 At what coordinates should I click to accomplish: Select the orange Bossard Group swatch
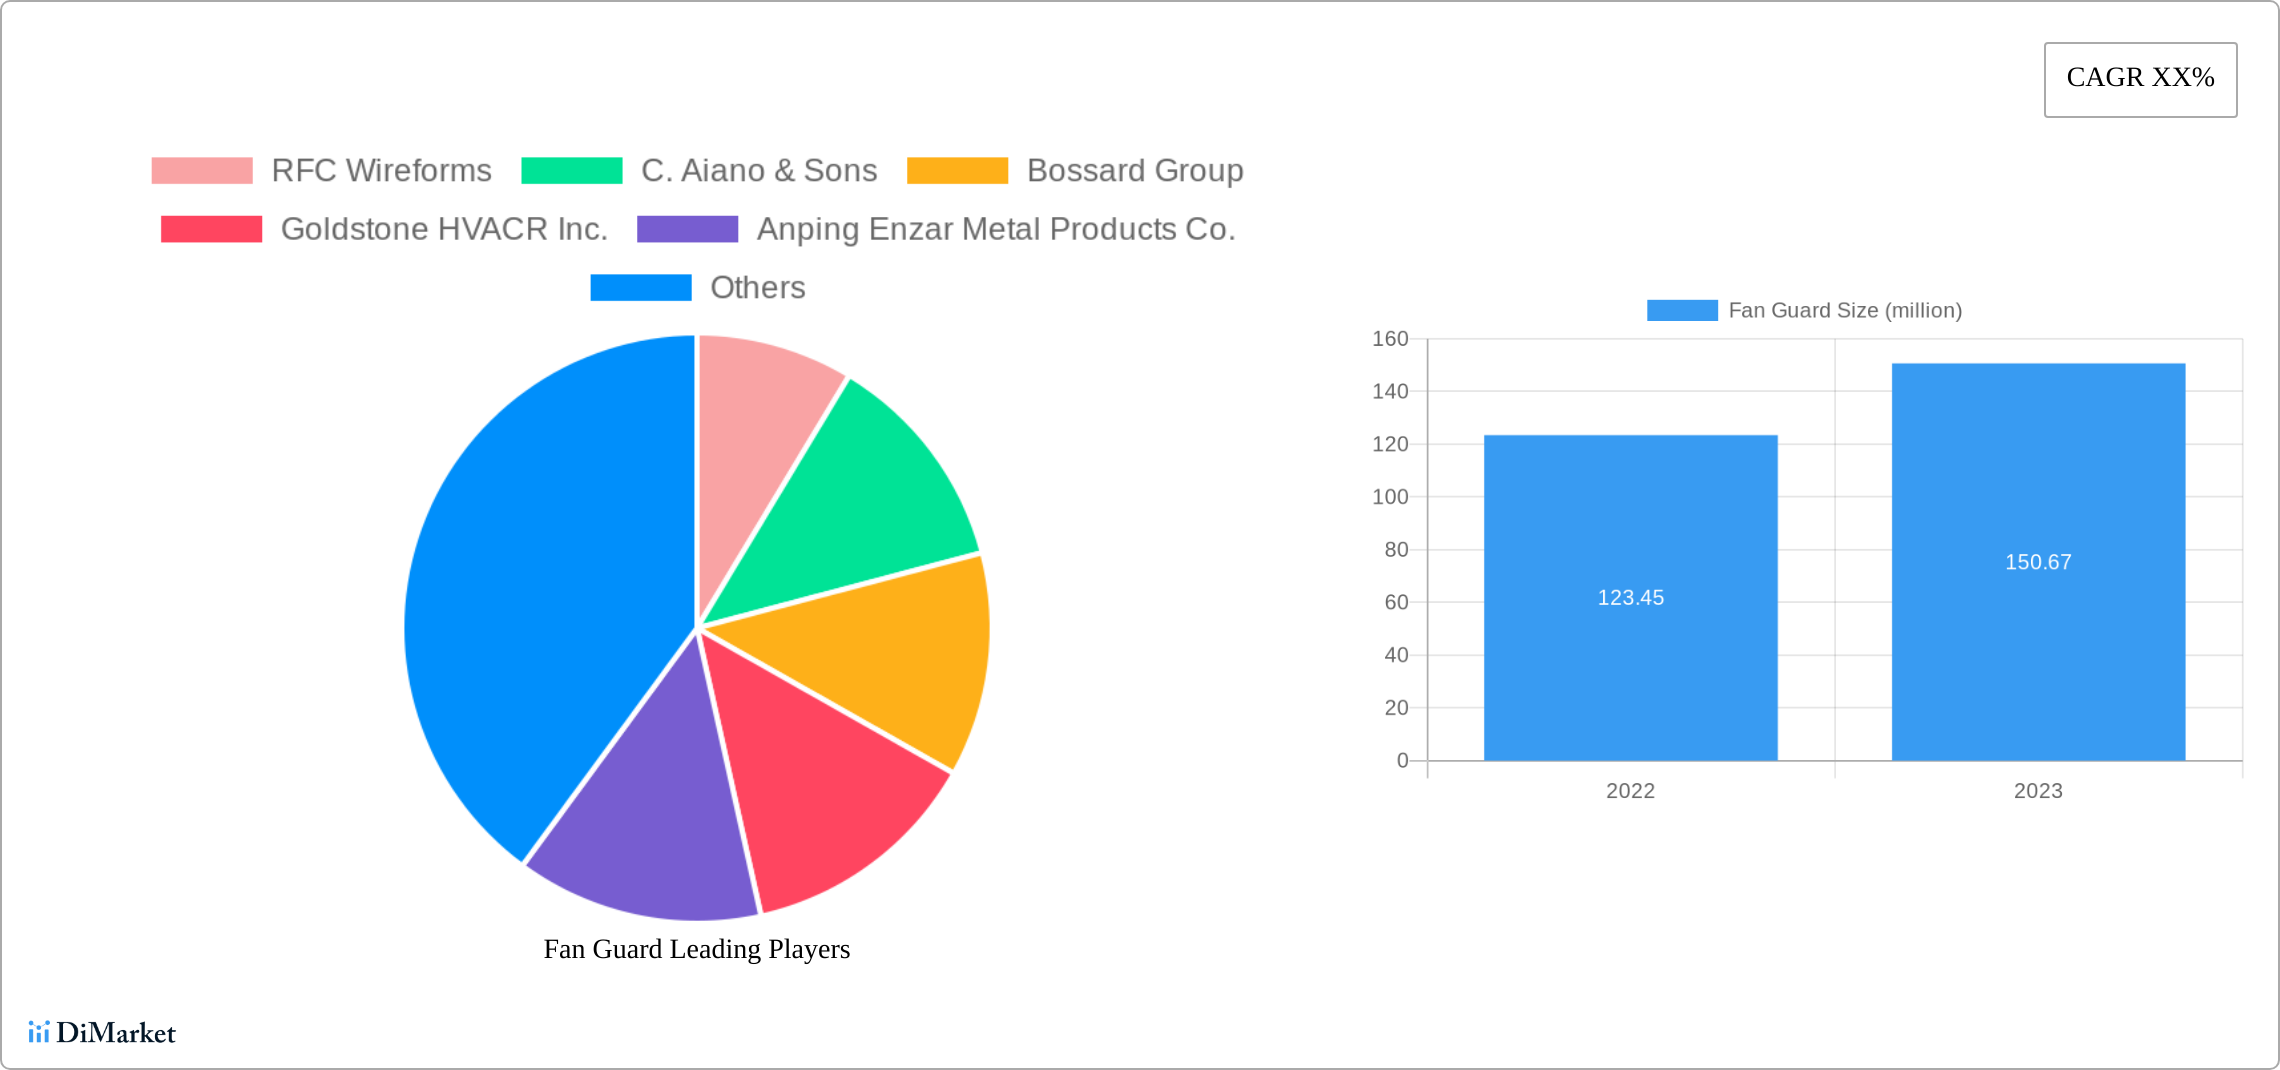(x=959, y=170)
